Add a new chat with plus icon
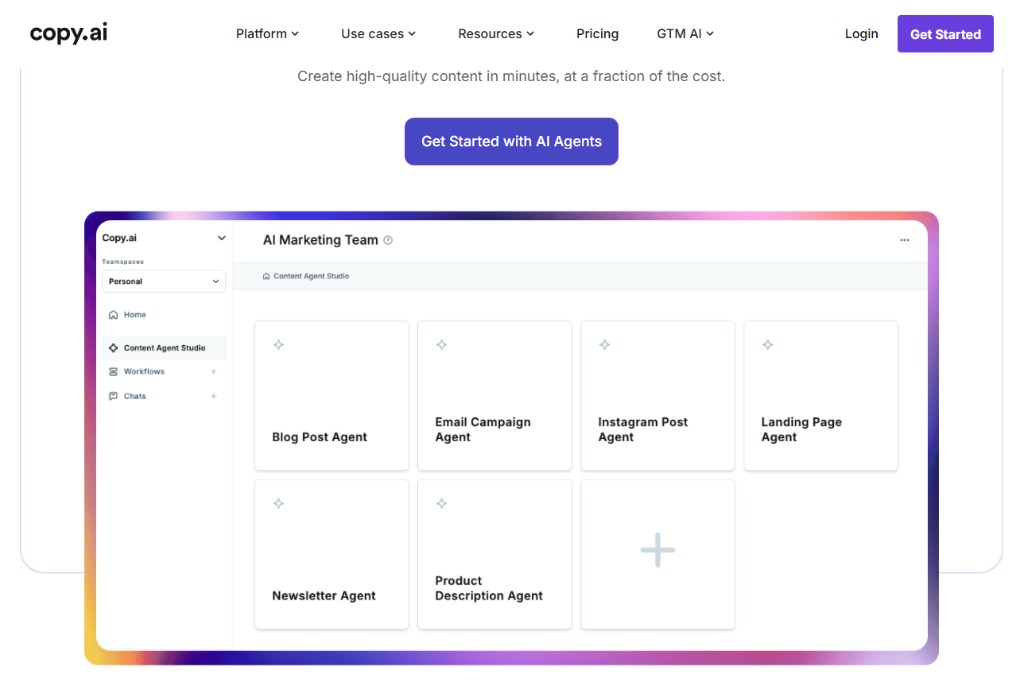This screenshot has width=1024, height=683. 214,396
